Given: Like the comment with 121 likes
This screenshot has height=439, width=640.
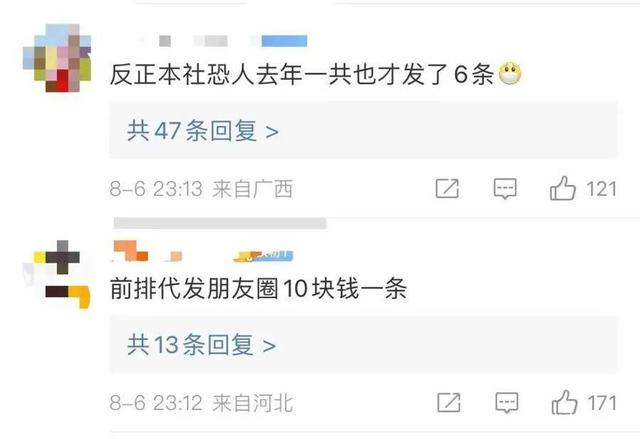Looking at the screenshot, I should pyautogui.click(x=562, y=188).
